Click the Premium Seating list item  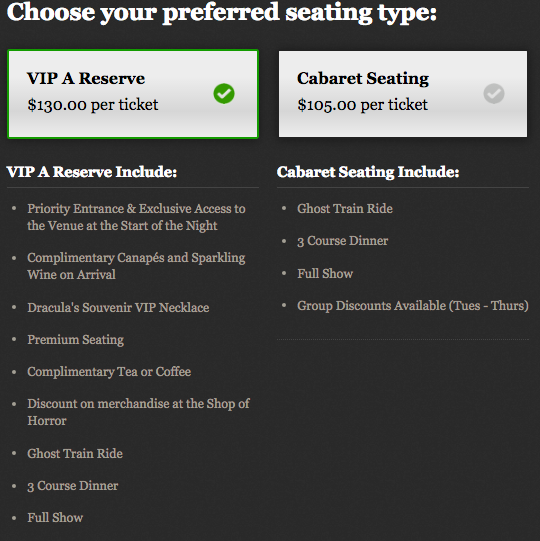[76, 340]
